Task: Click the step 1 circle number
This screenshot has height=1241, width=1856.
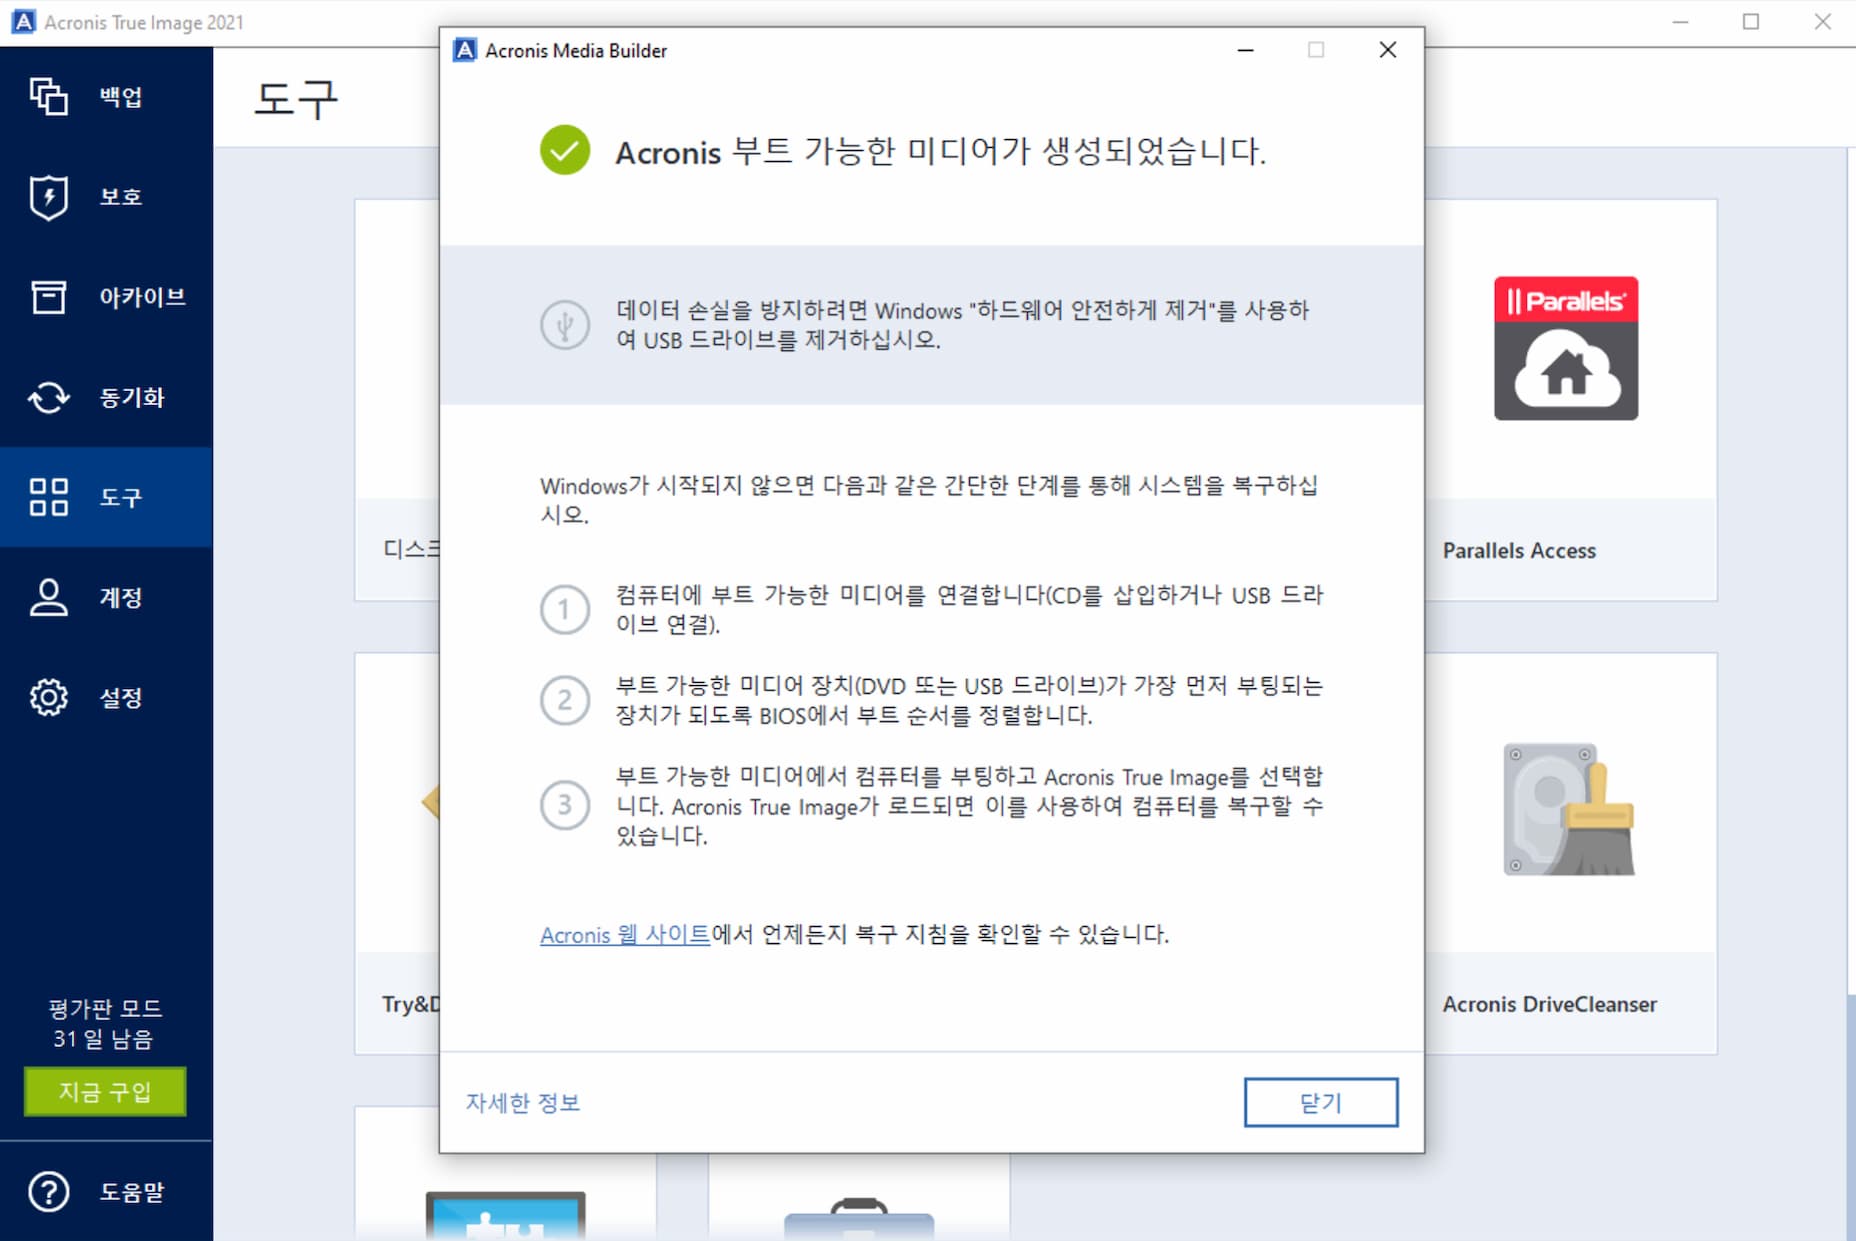Action: (x=565, y=609)
